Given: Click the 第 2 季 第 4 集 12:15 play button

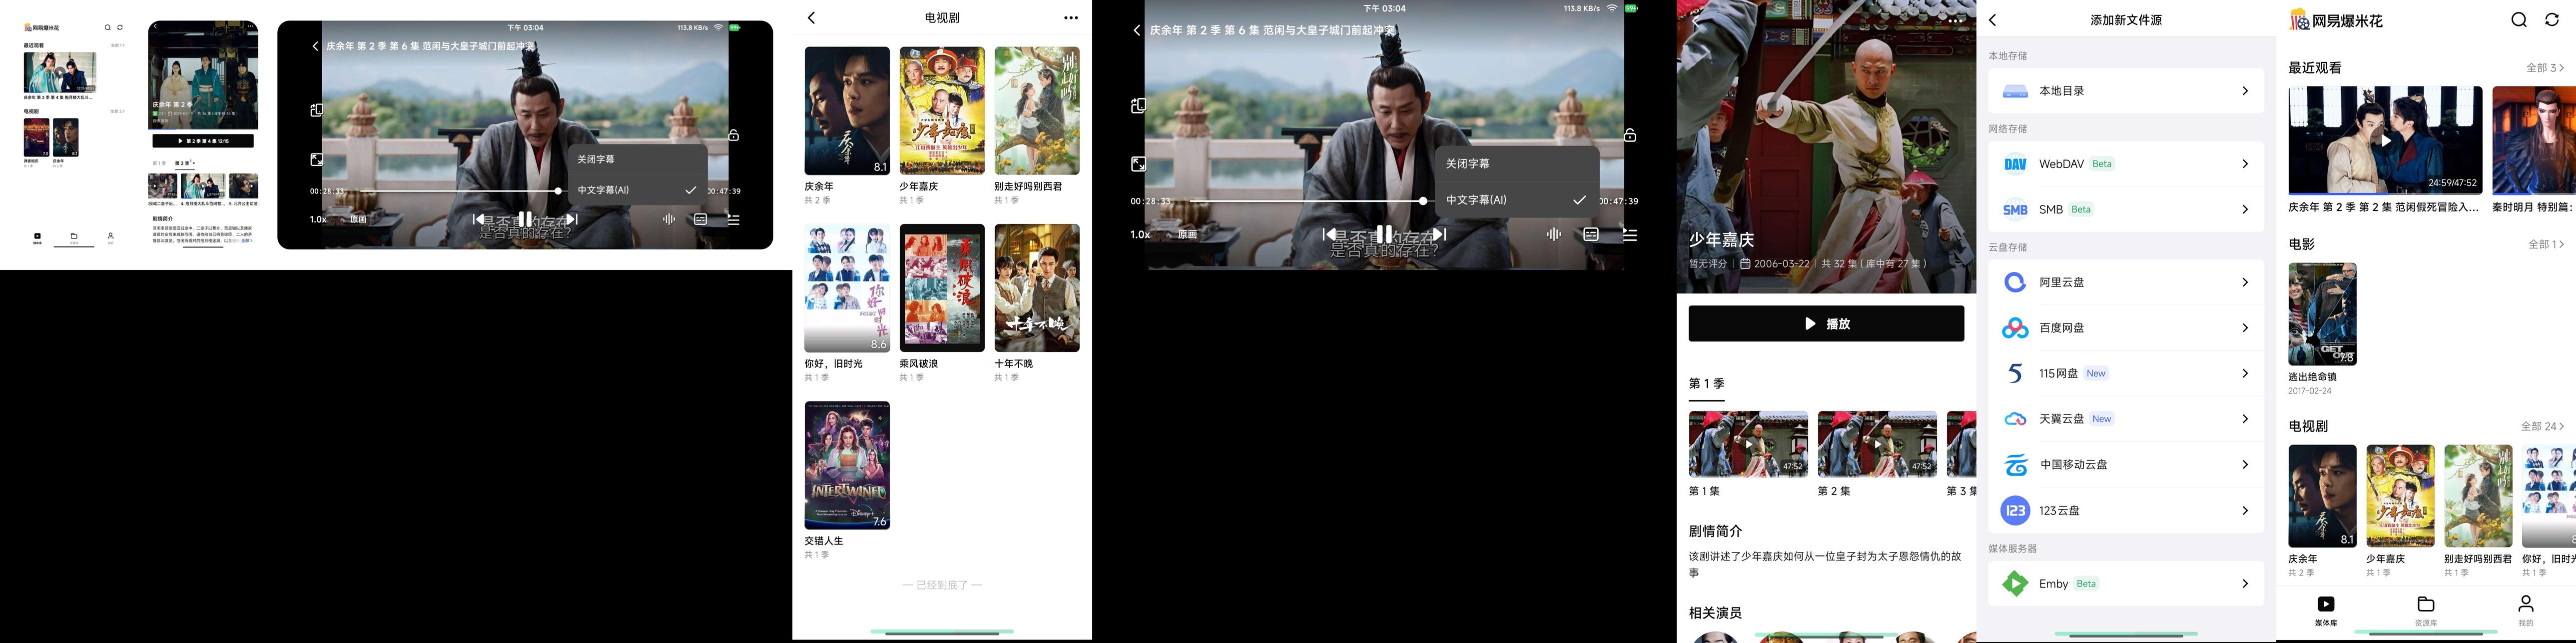Looking at the screenshot, I should [203, 142].
